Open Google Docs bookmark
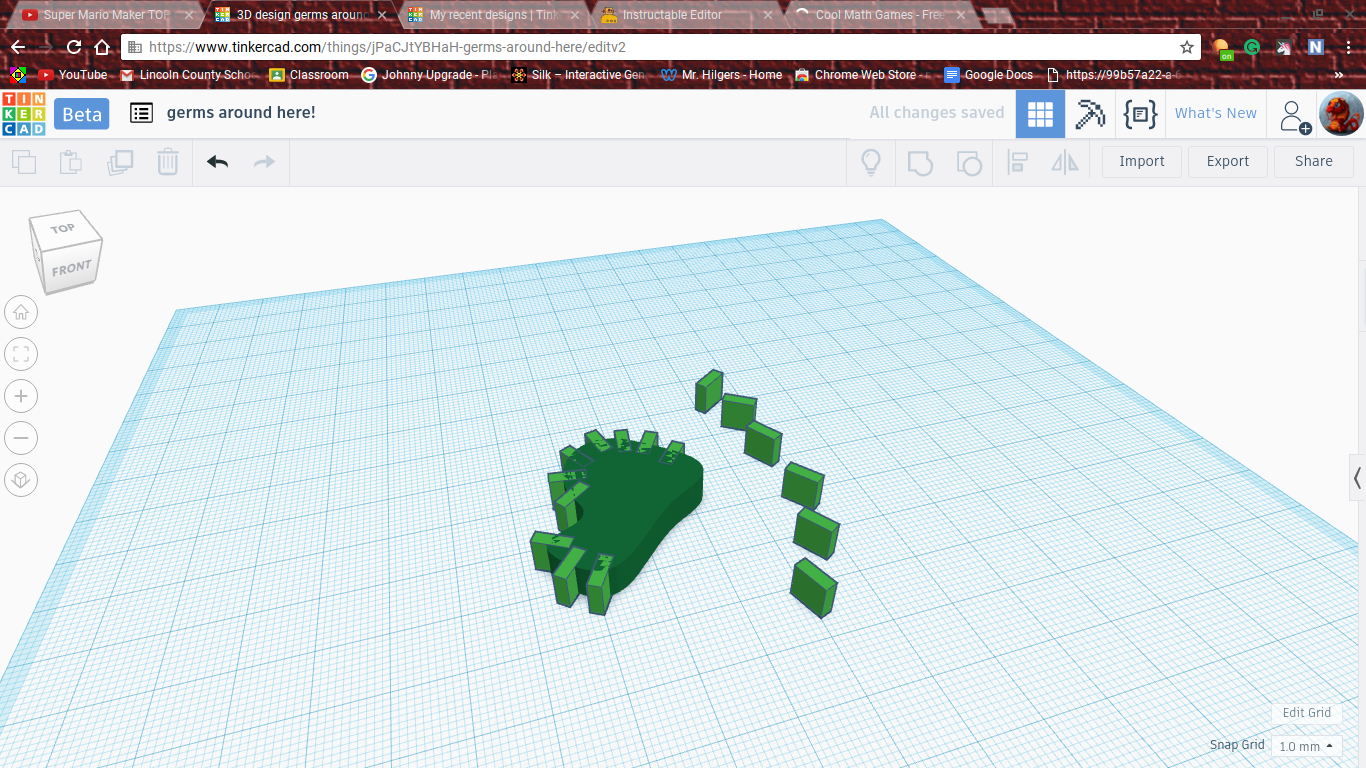This screenshot has width=1366, height=768. (989, 75)
